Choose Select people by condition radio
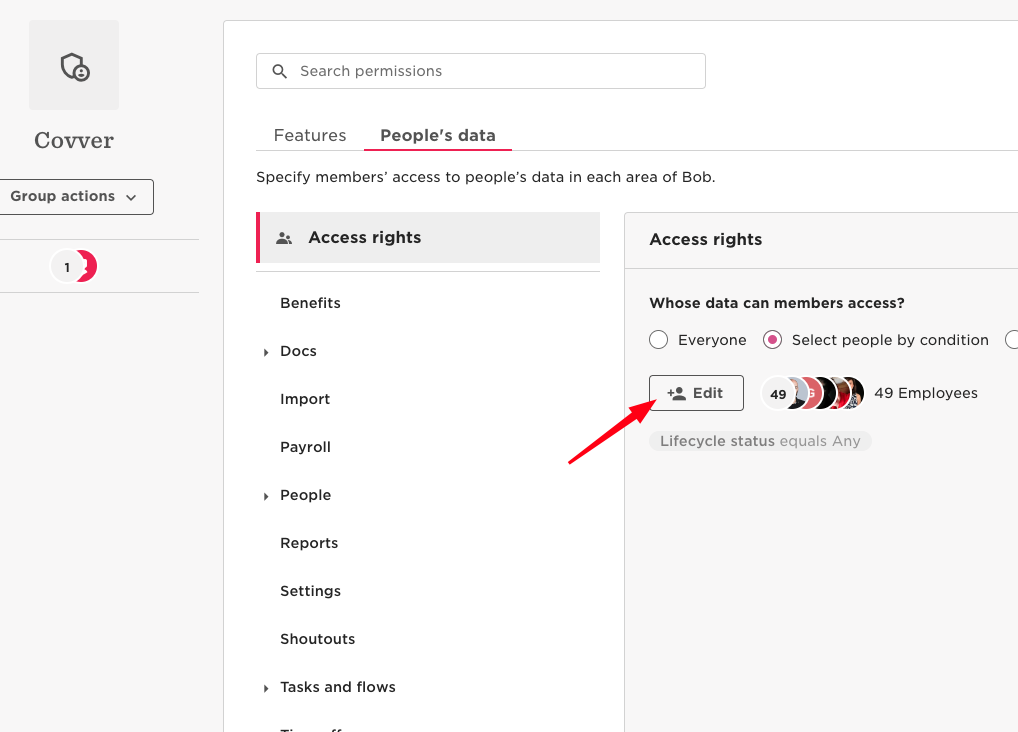This screenshot has width=1018, height=732. point(772,340)
